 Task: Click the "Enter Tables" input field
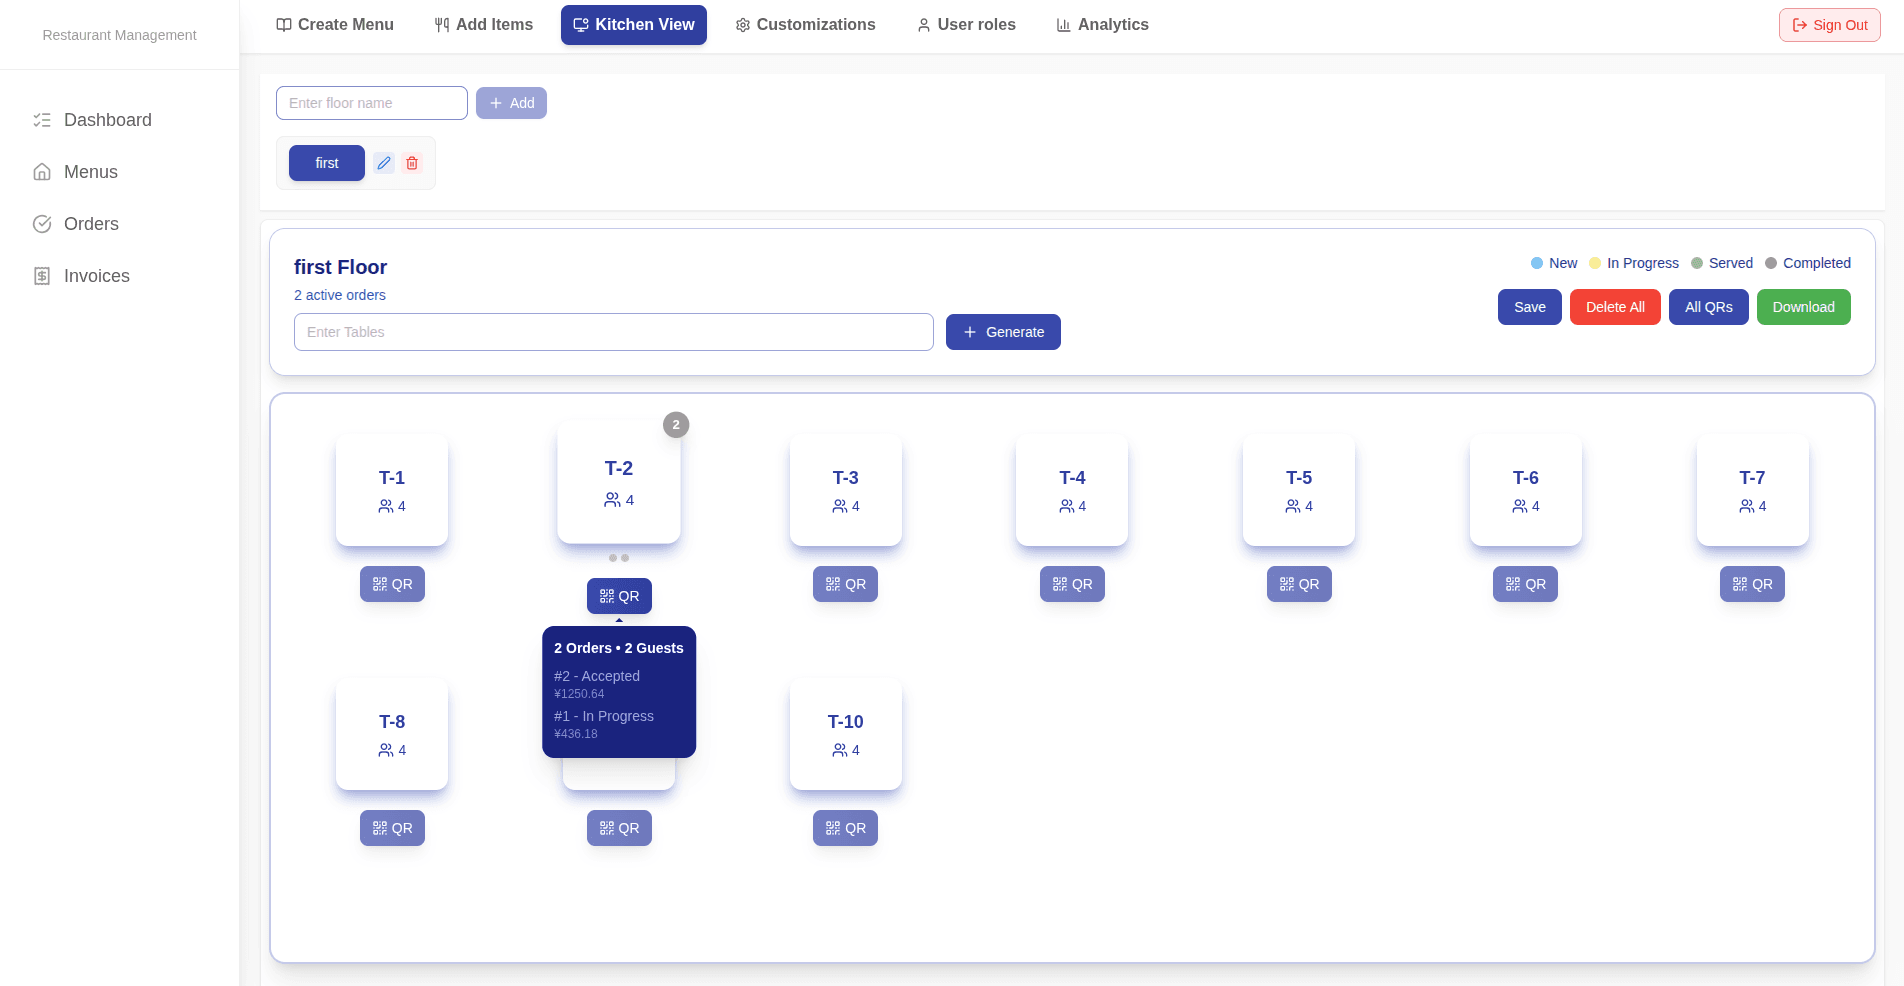[613, 332]
